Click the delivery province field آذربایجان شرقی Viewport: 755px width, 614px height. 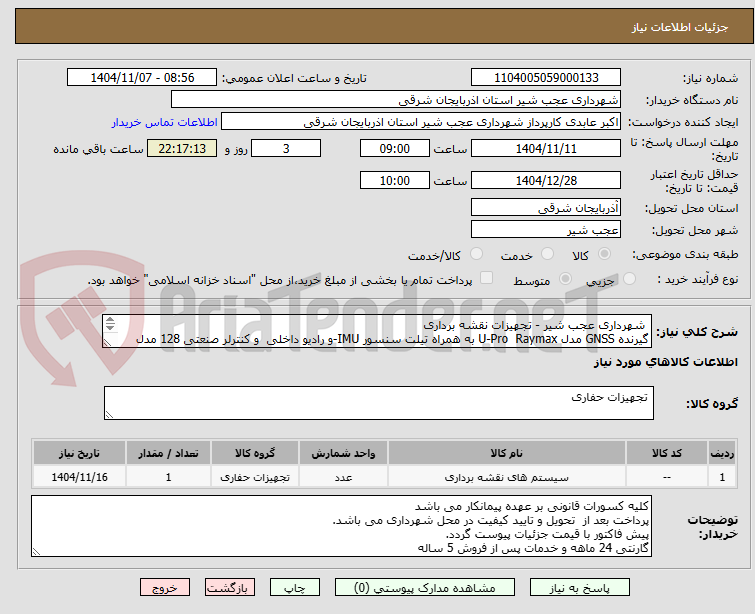point(546,208)
